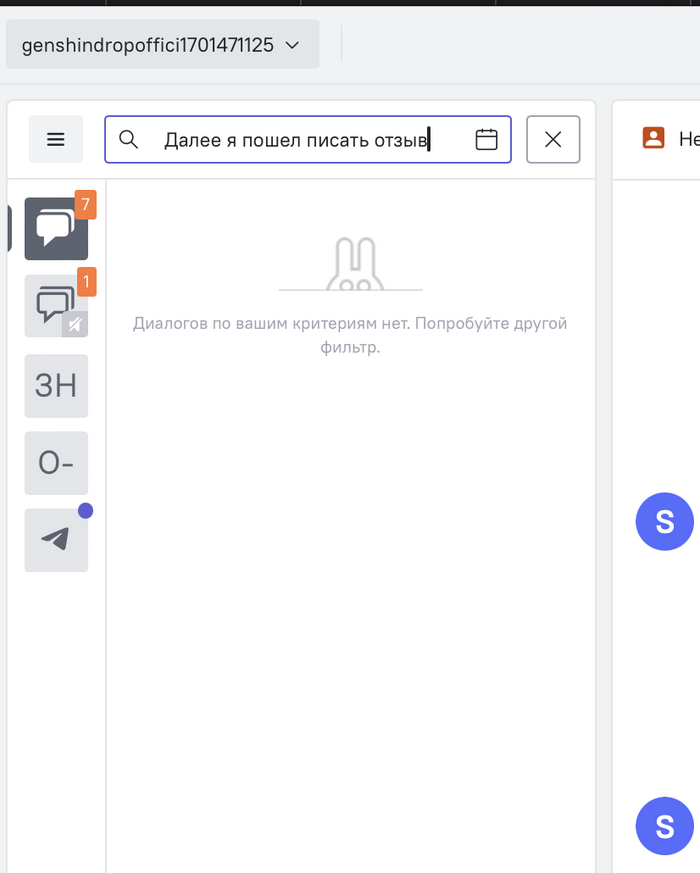The height and width of the screenshot is (873, 700).
Task: Click the lower "S" user avatar
Action: [665, 826]
